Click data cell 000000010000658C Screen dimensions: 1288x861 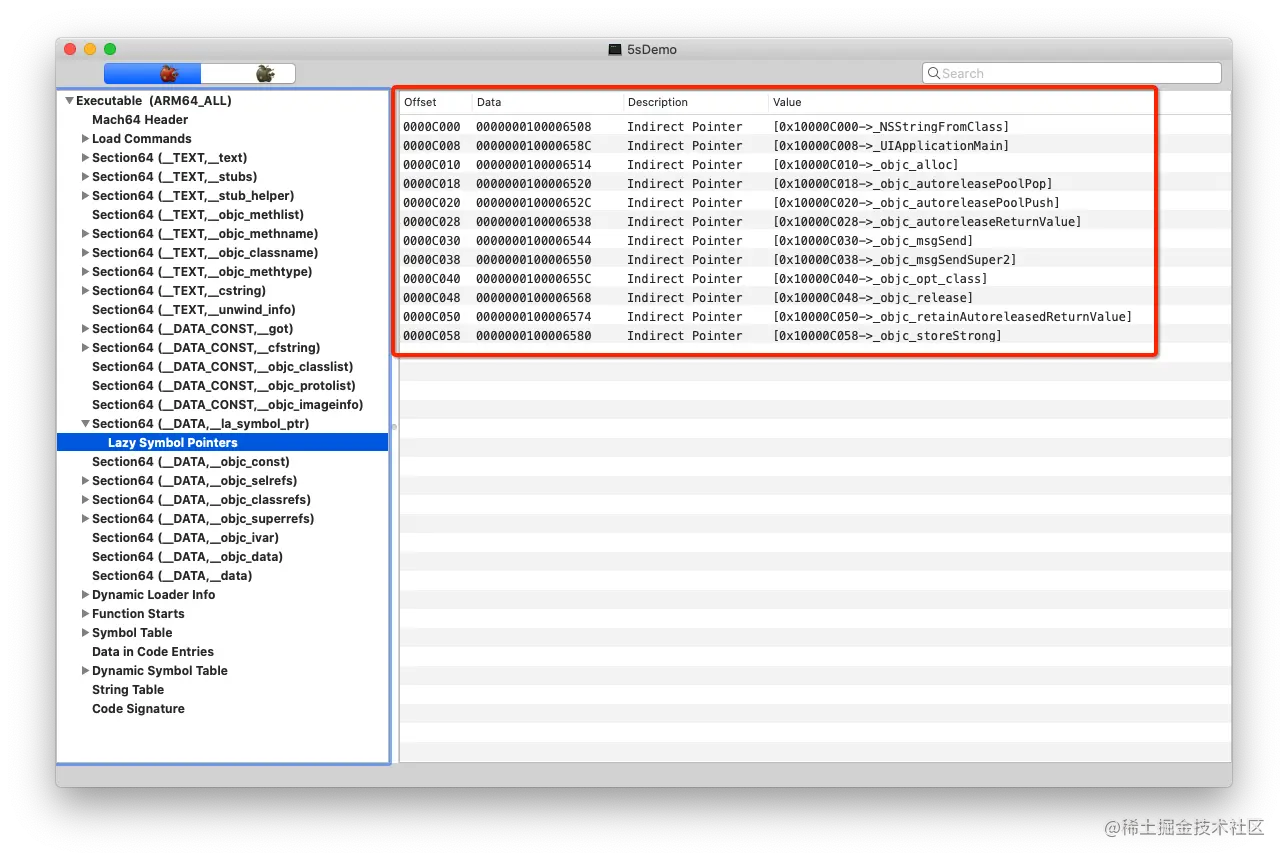click(534, 146)
